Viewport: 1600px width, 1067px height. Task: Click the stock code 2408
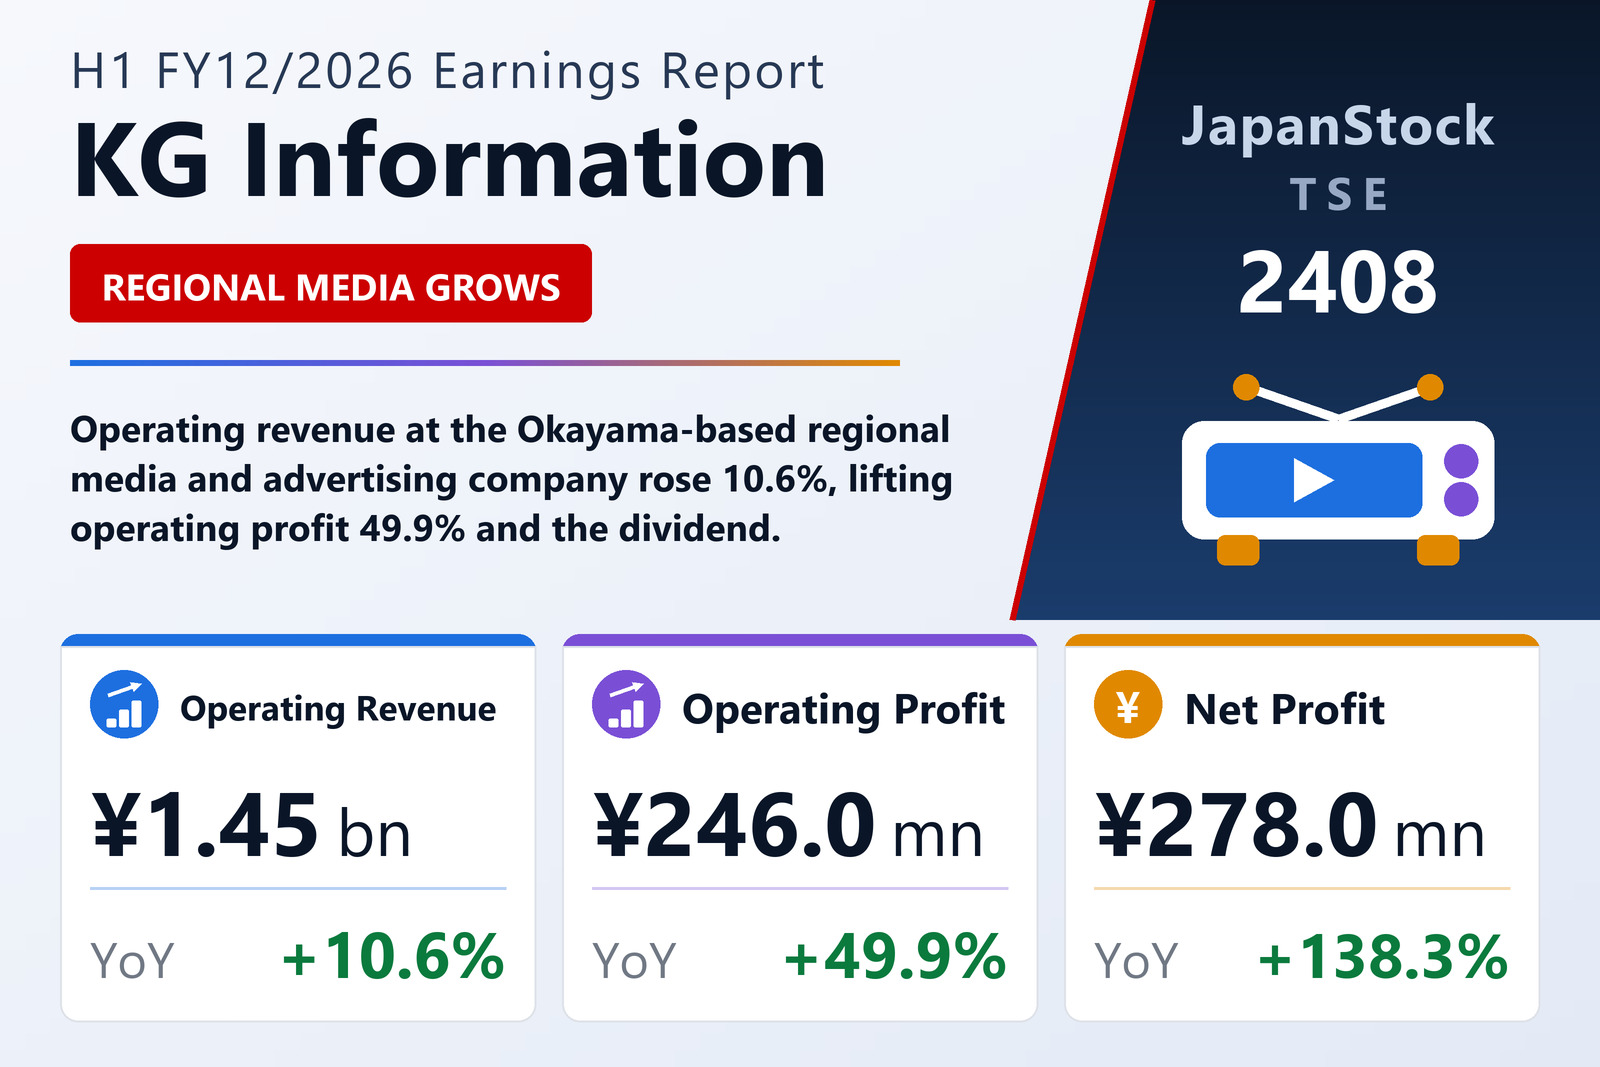pos(1337,283)
